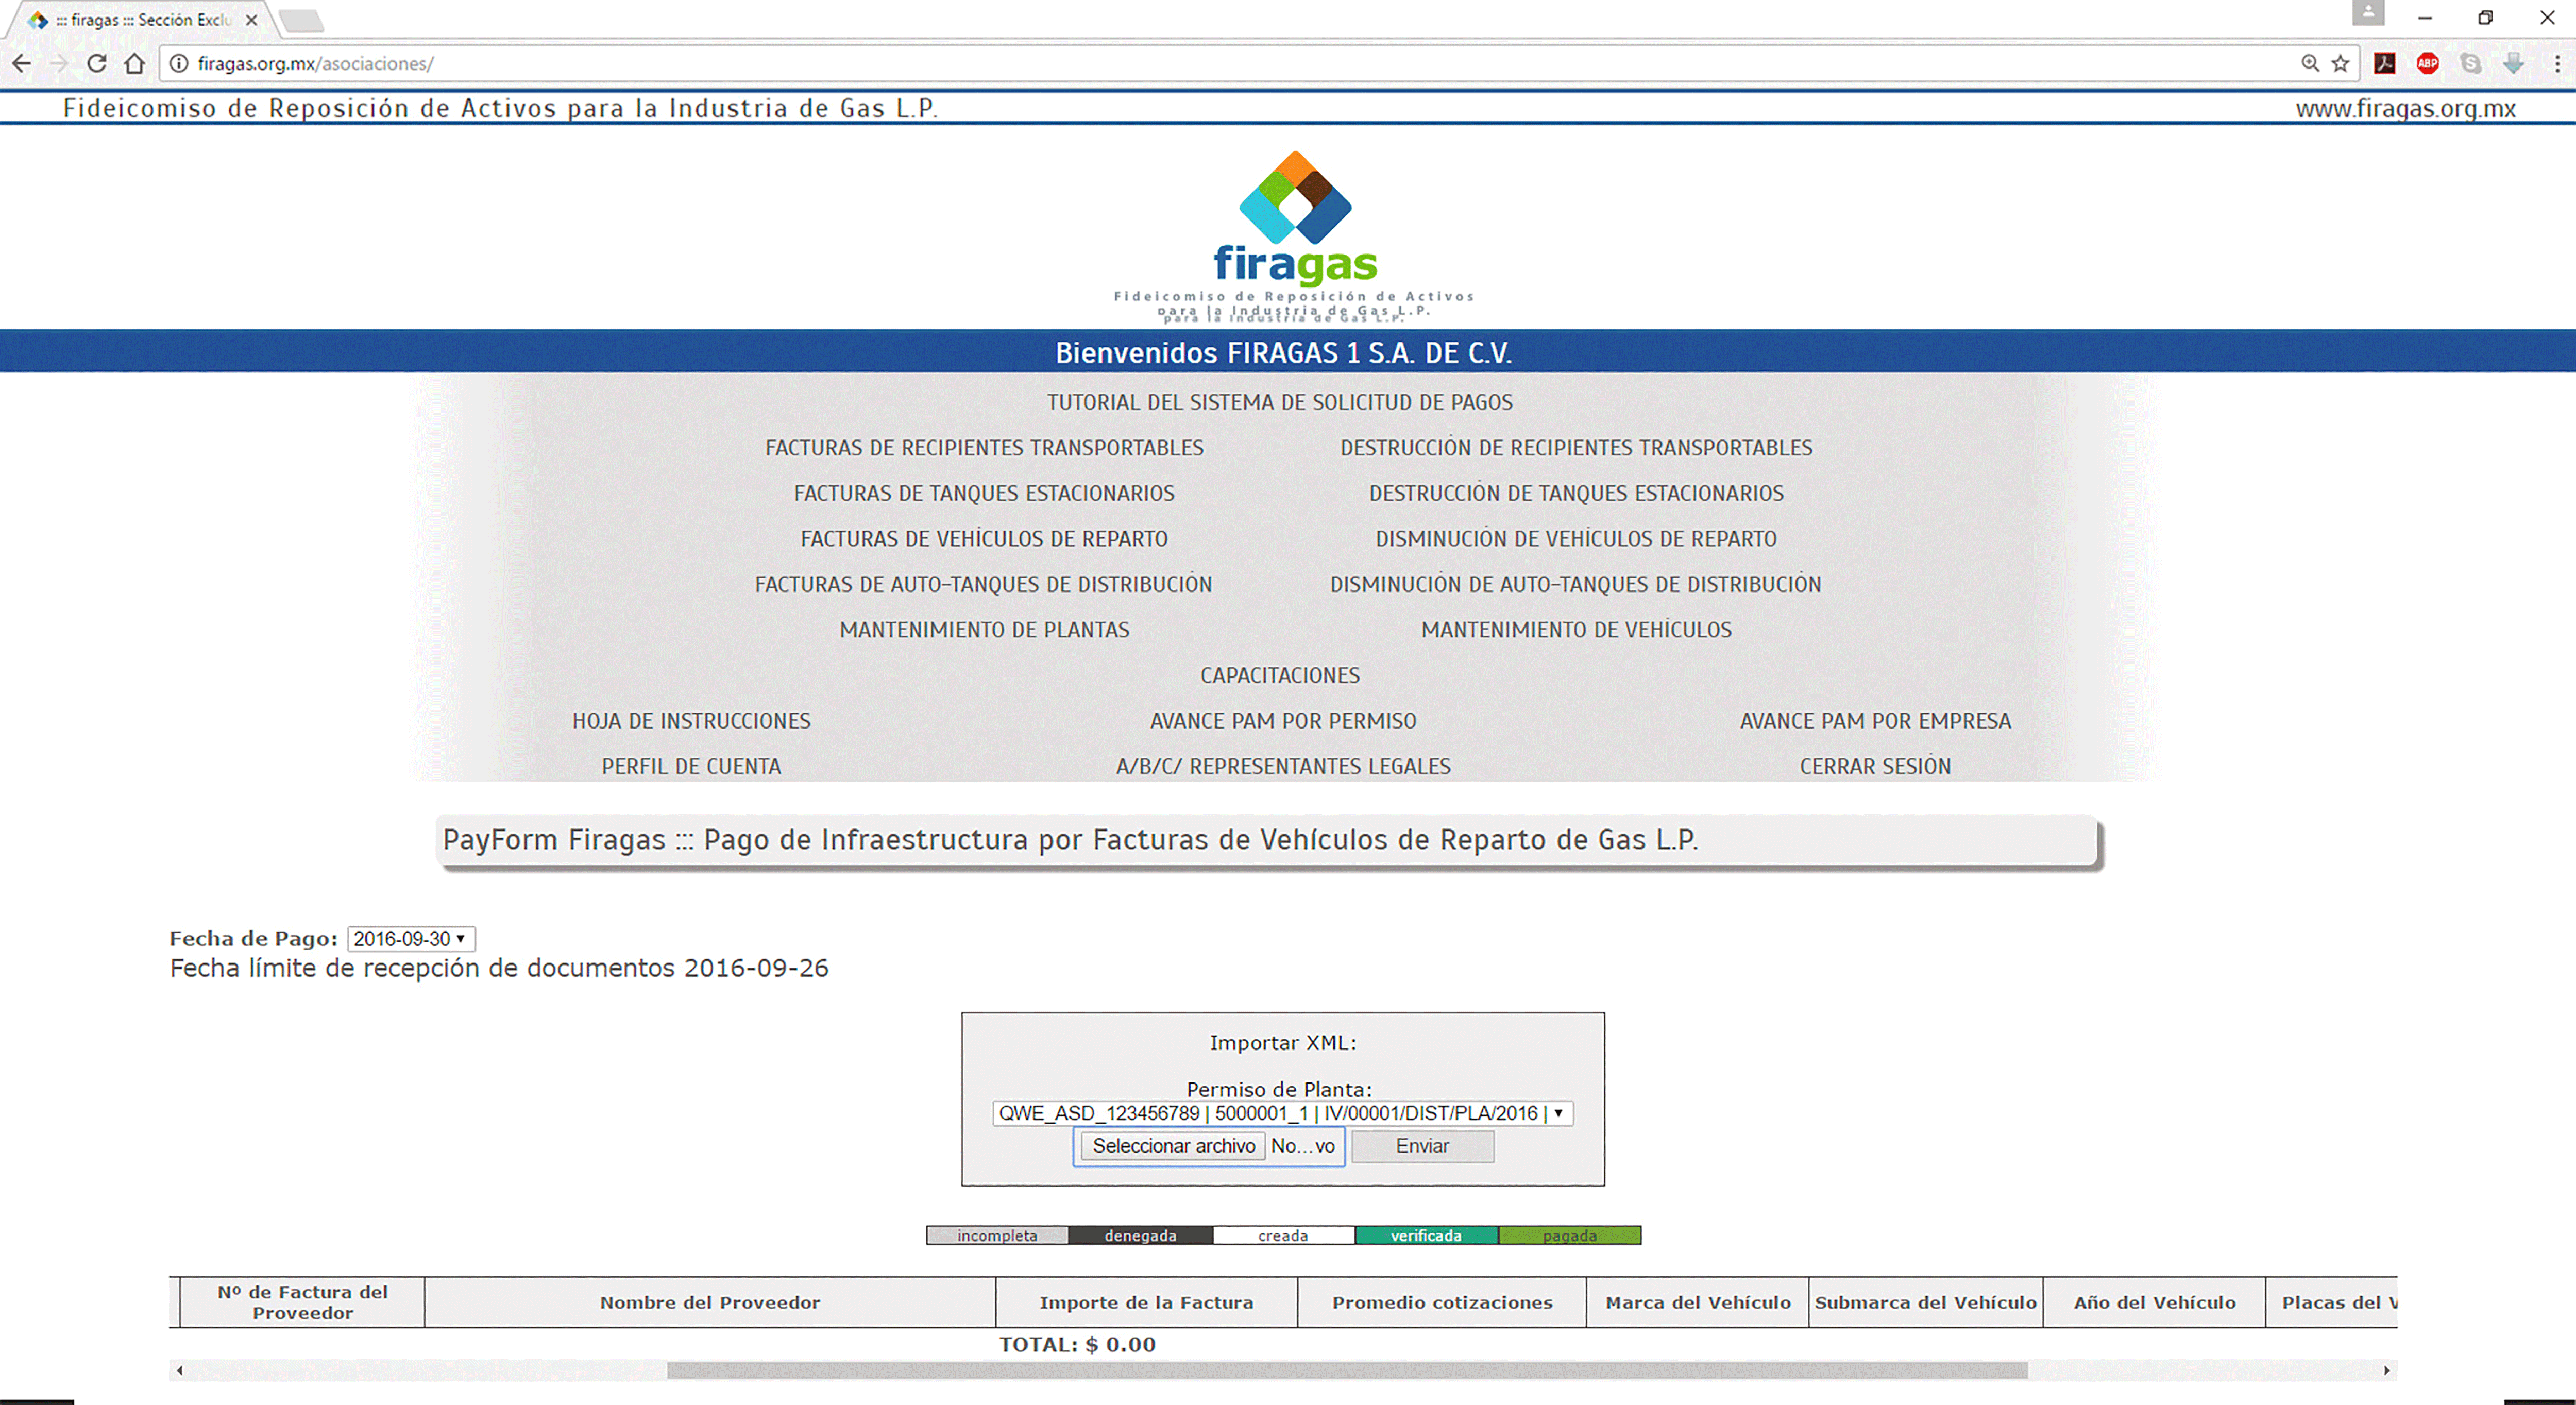This screenshot has width=2576, height=1405.
Task: Click the horizontal table scrollbar thumb
Action: pos(1347,1370)
